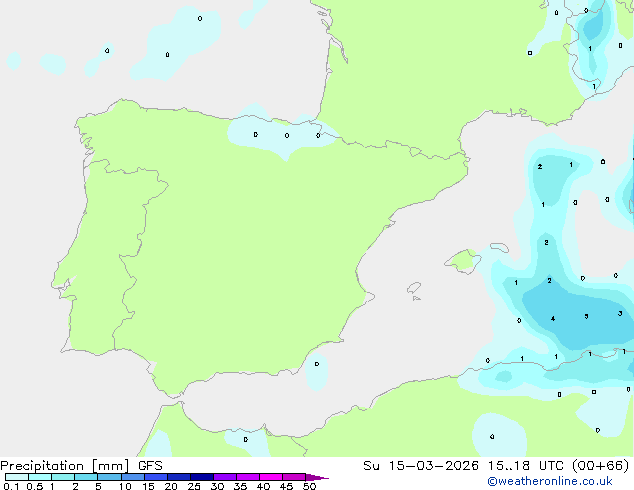Click the "45" legend scale label
Viewport: 634px width, 490px height.
tap(286, 486)
